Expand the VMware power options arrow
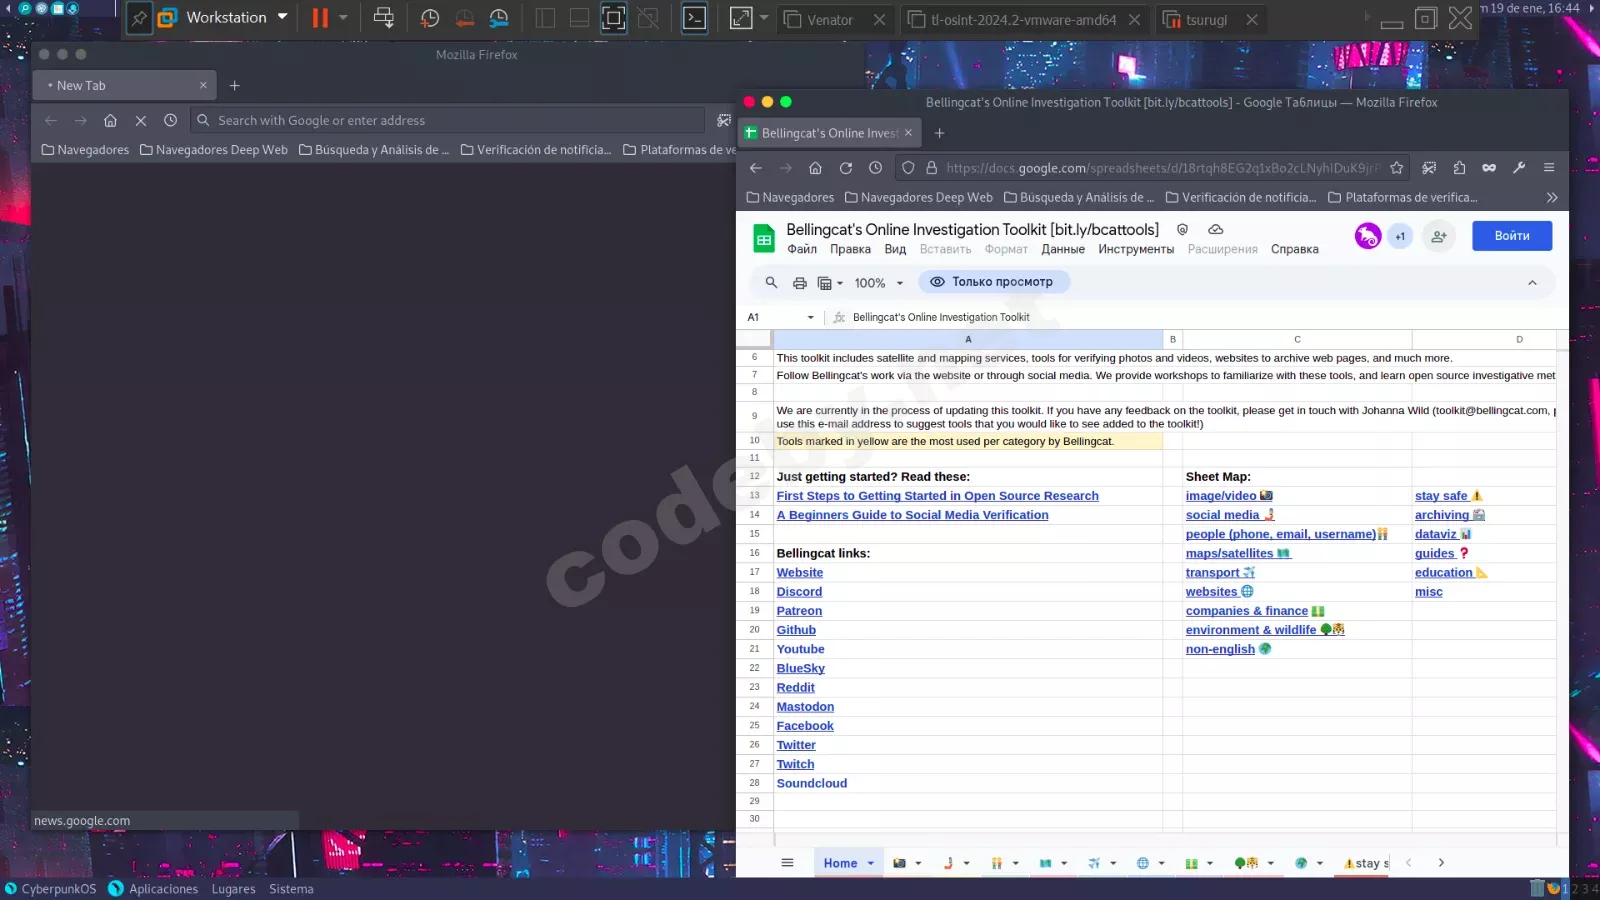Viewport: 1600px width, 900px height. 343,18
